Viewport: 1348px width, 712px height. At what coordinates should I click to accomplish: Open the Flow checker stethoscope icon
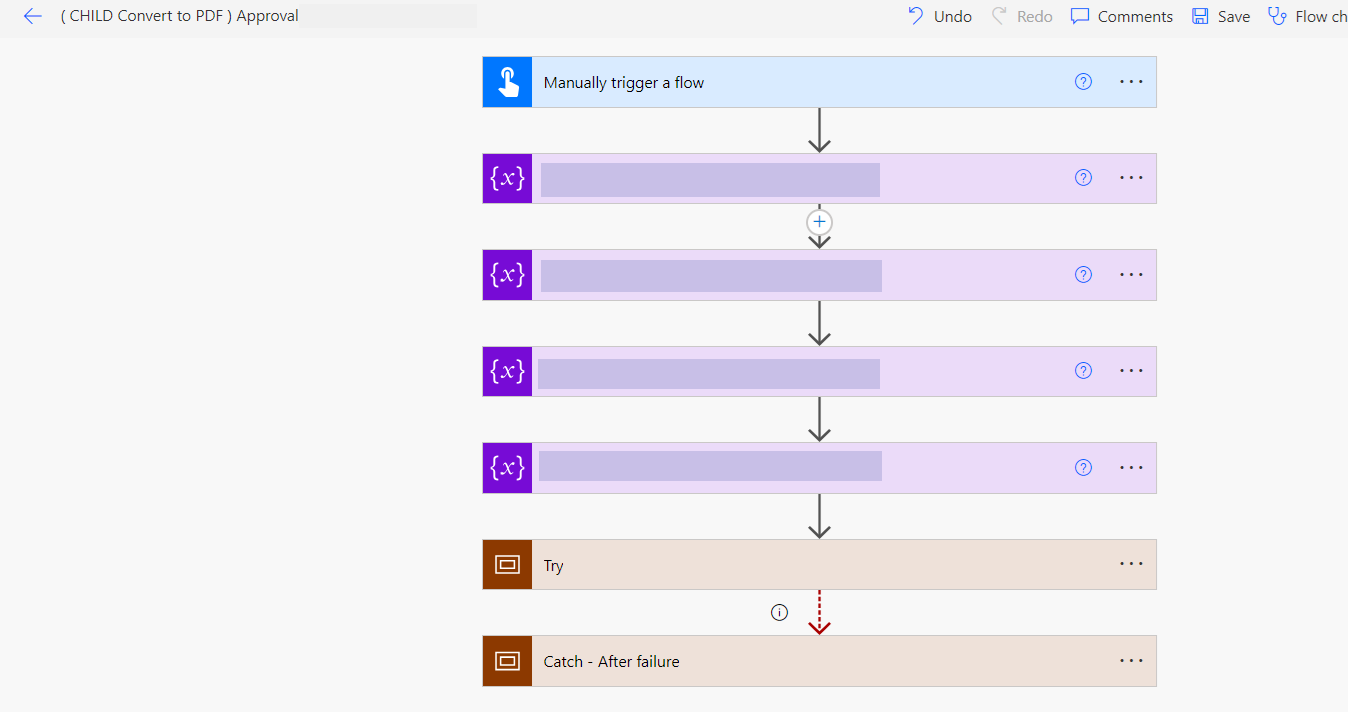1277,16
